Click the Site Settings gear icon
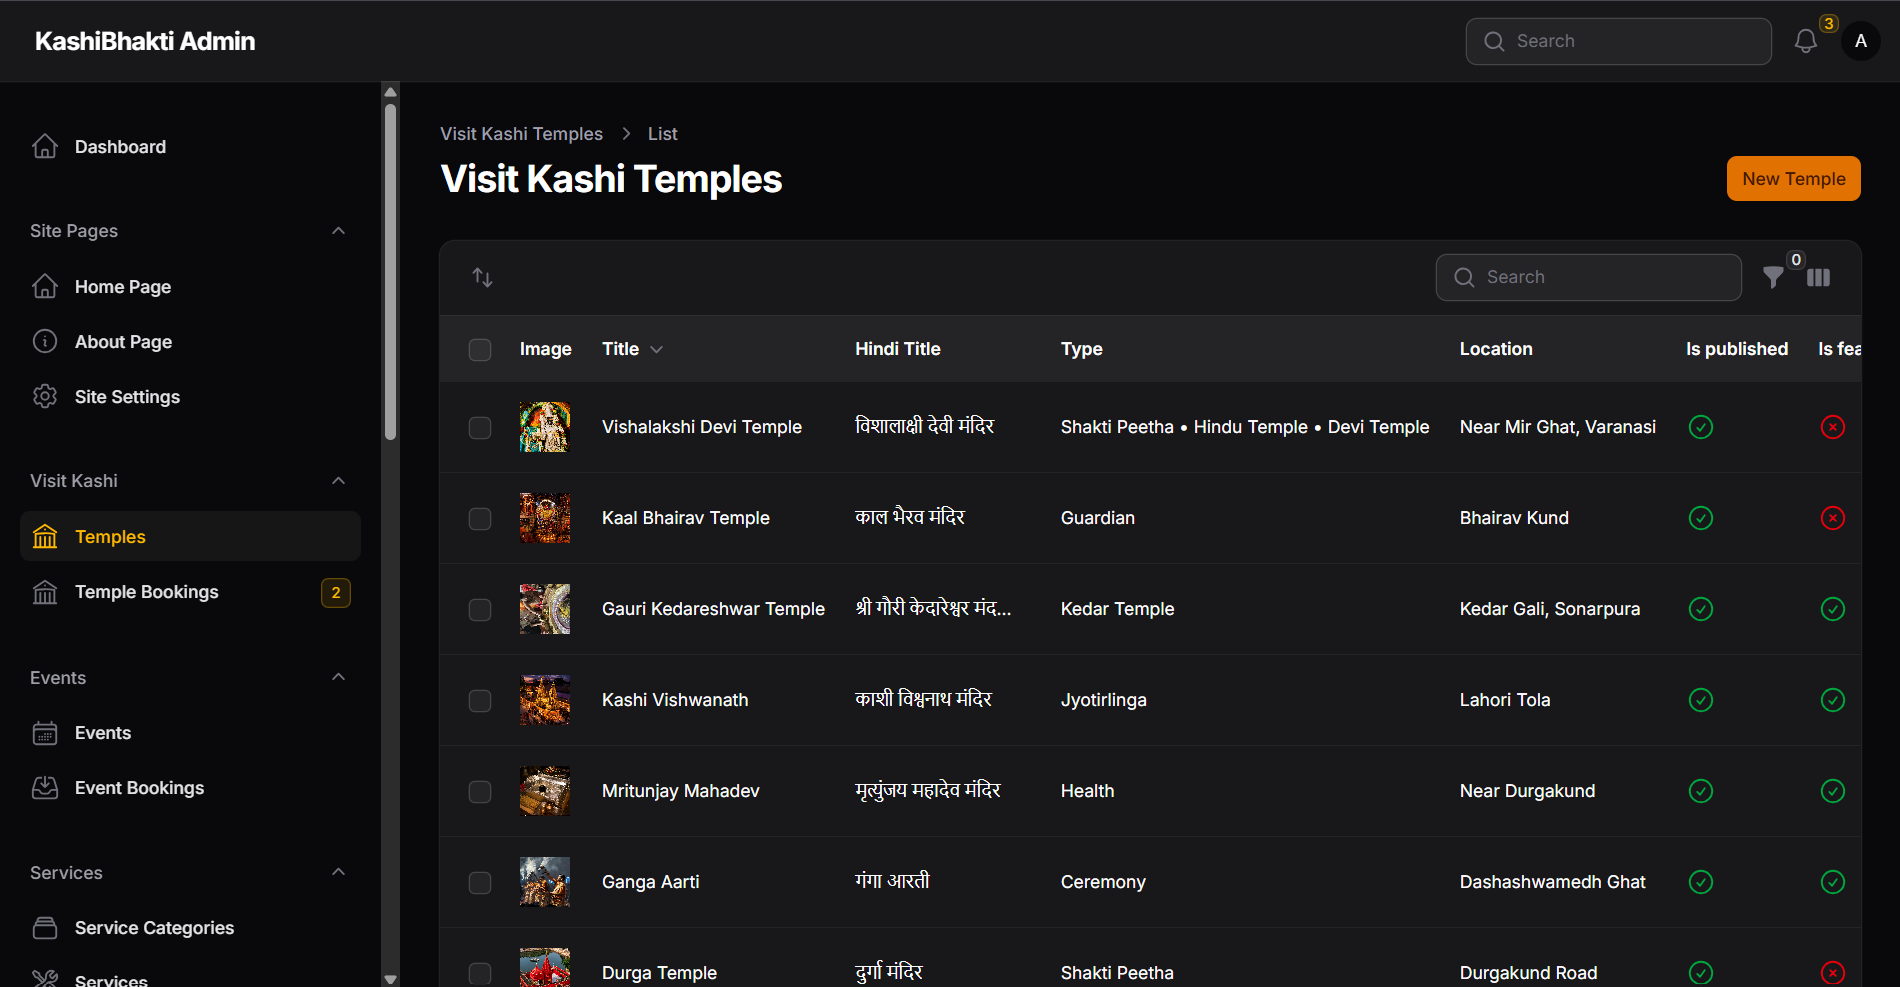The width and height of the screenshot is (1900, 987). click(45, 396)
